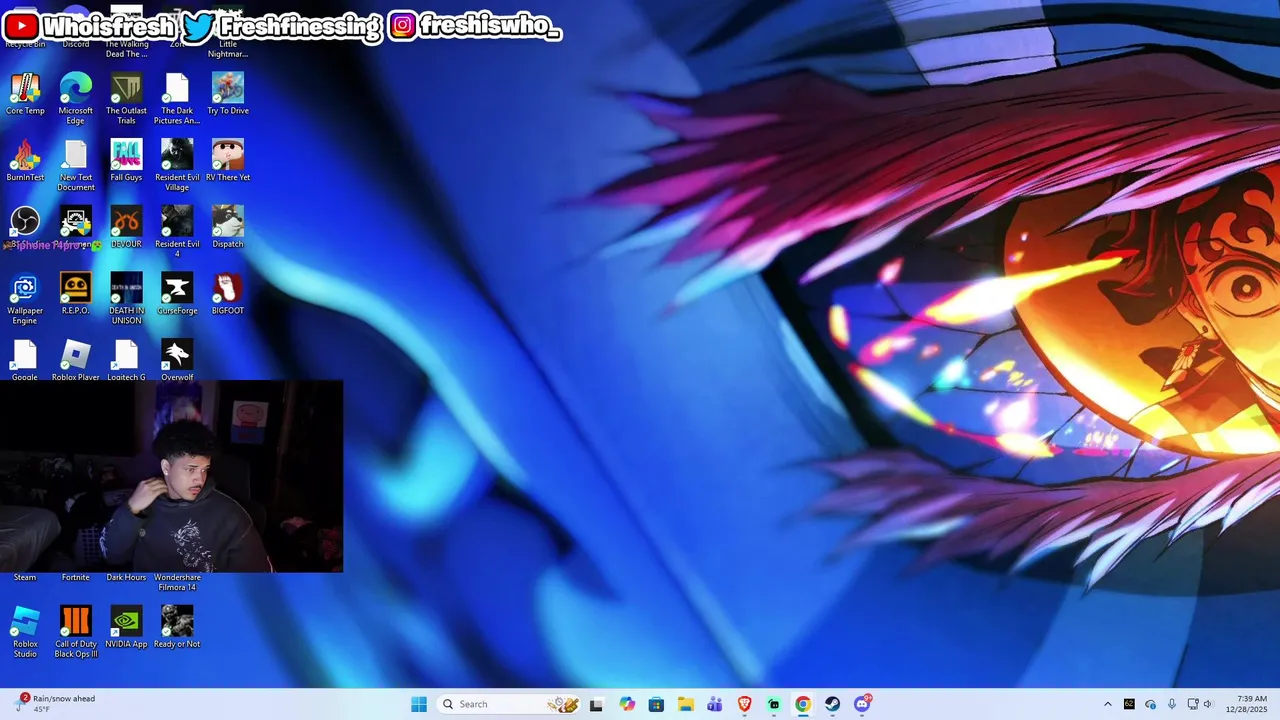Image resolution: width=1280 pixels, height=720 pixels.
Task: Select the R.E.P.O. game icon
Action: 76,294
